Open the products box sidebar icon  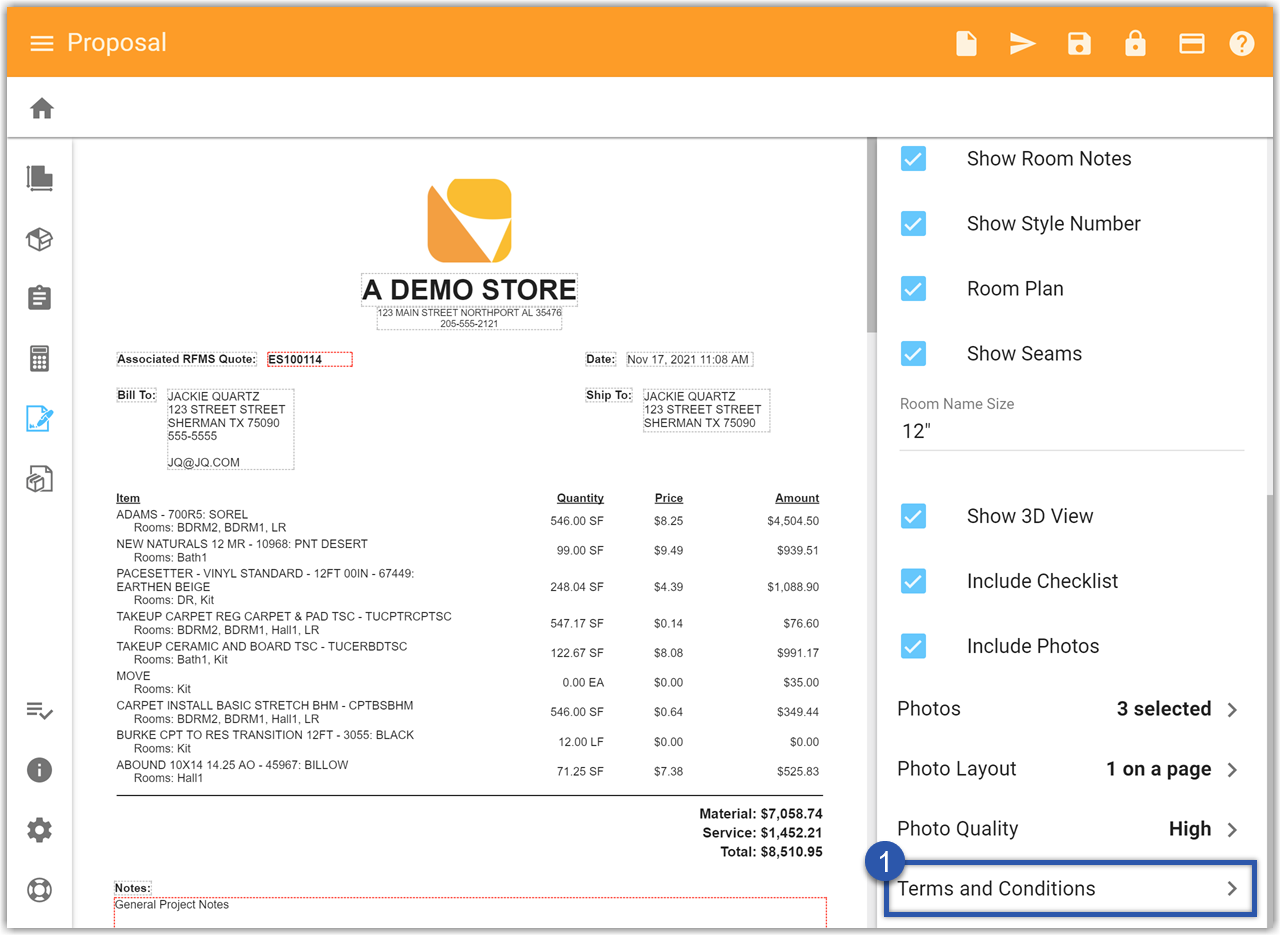39,239
